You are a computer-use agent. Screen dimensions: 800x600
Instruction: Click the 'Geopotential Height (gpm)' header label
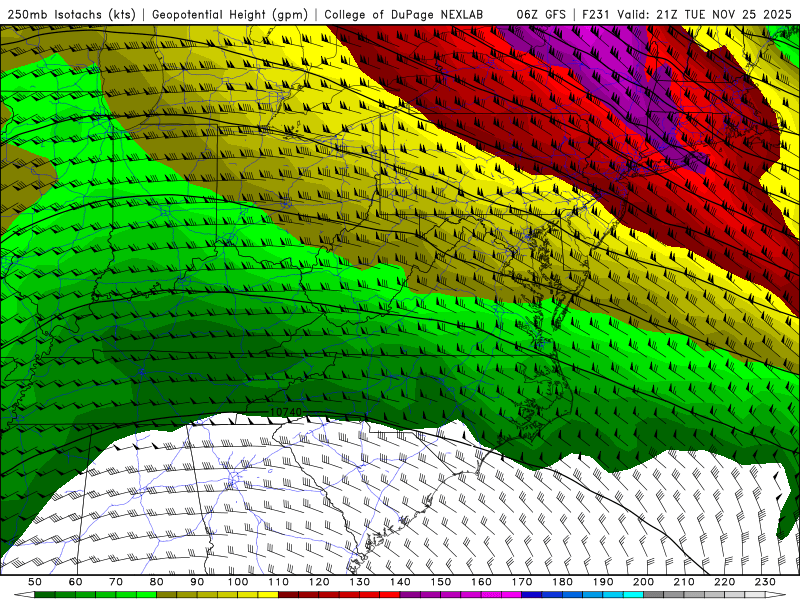click(230, 14)
